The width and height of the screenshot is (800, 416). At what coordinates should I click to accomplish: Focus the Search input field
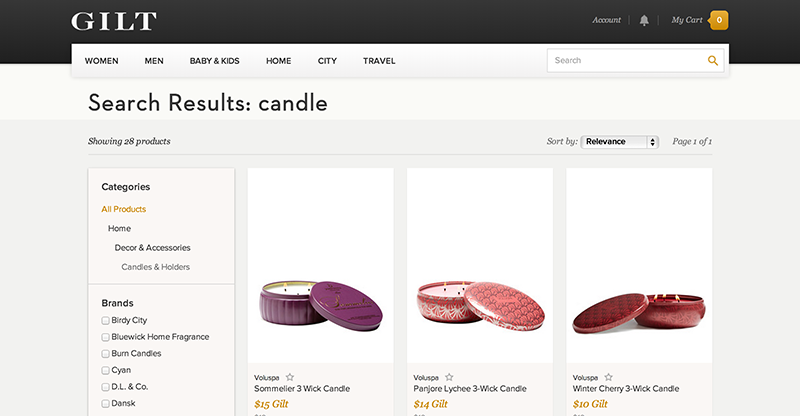[x=627, y=61]
